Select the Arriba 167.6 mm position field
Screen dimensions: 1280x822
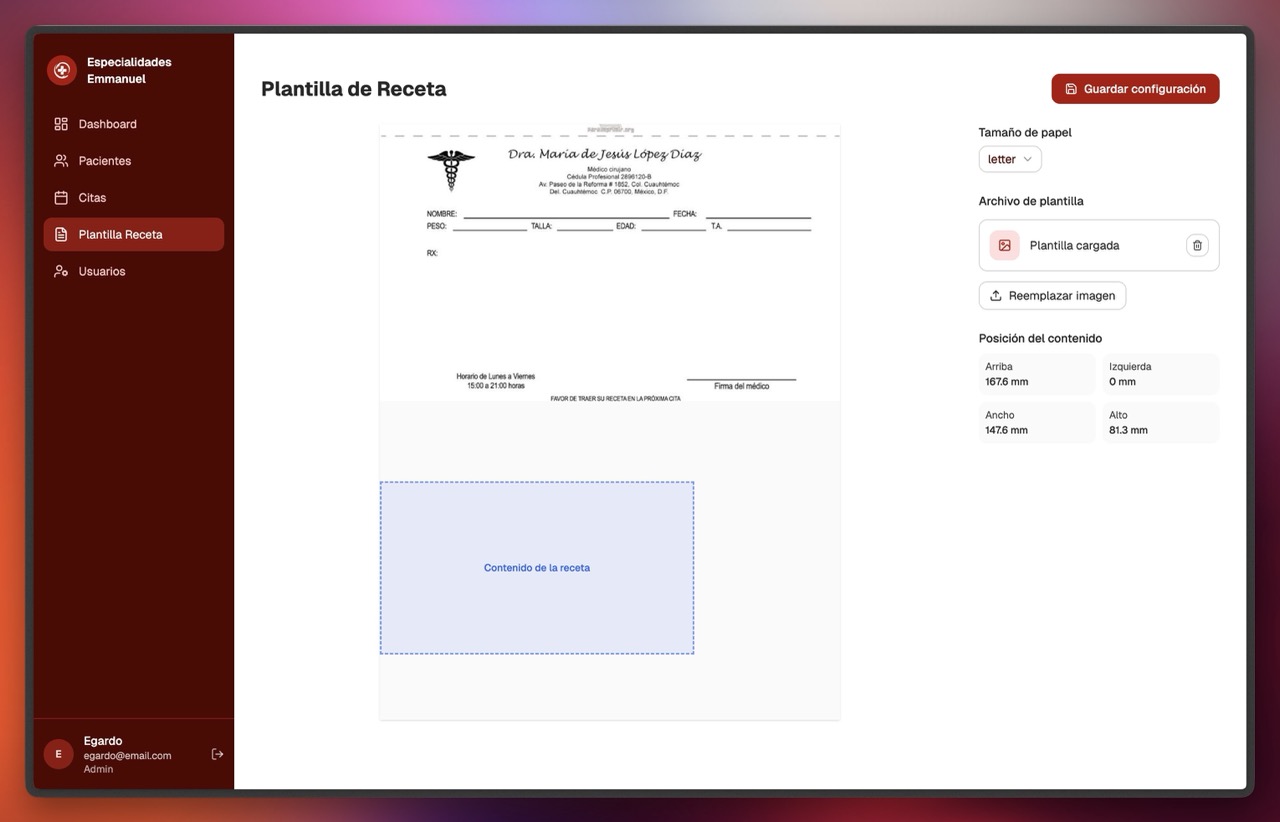click(1036, 374)
